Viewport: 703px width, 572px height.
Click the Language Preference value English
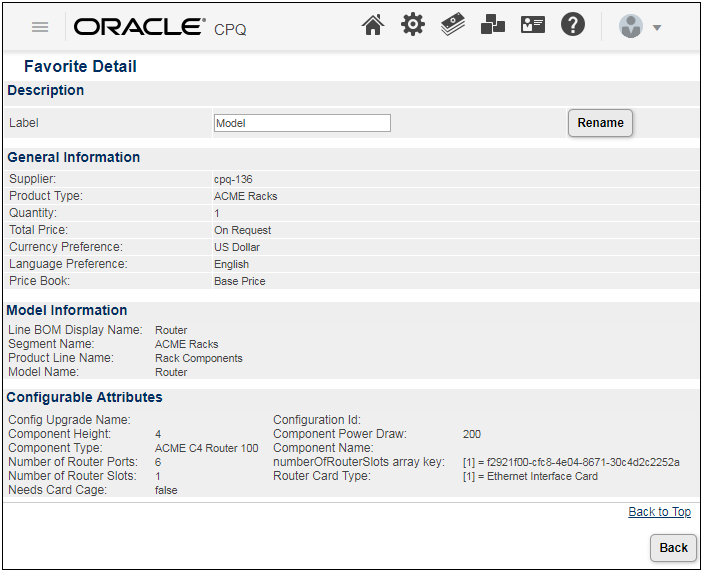point(231,264)
